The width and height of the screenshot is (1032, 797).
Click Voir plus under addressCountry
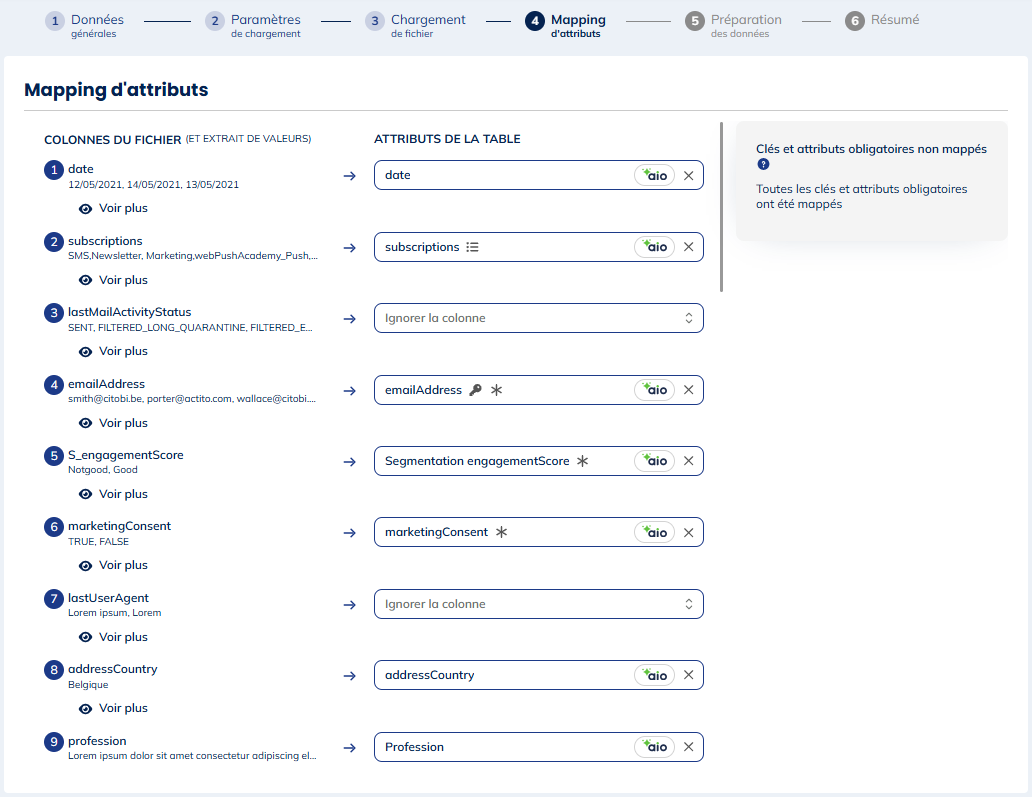[113, 708]
